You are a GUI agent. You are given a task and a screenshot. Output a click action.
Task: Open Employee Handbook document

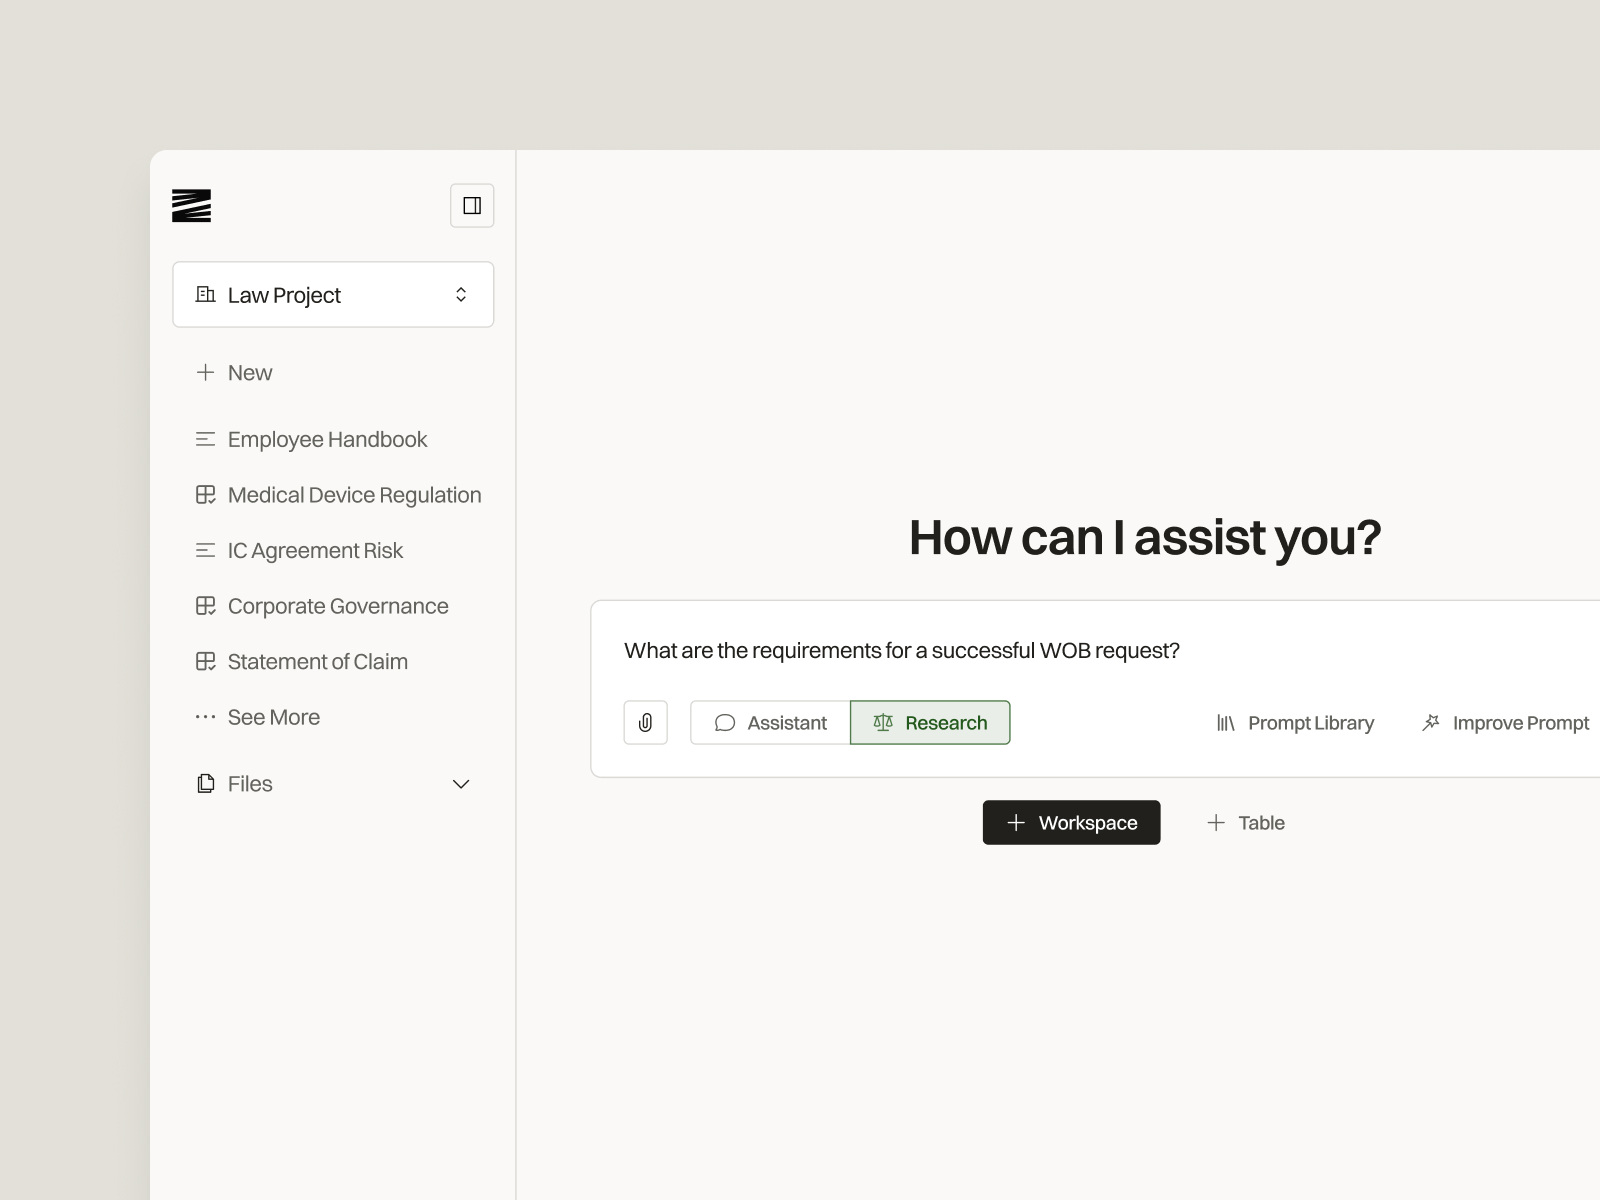(311, 439)
